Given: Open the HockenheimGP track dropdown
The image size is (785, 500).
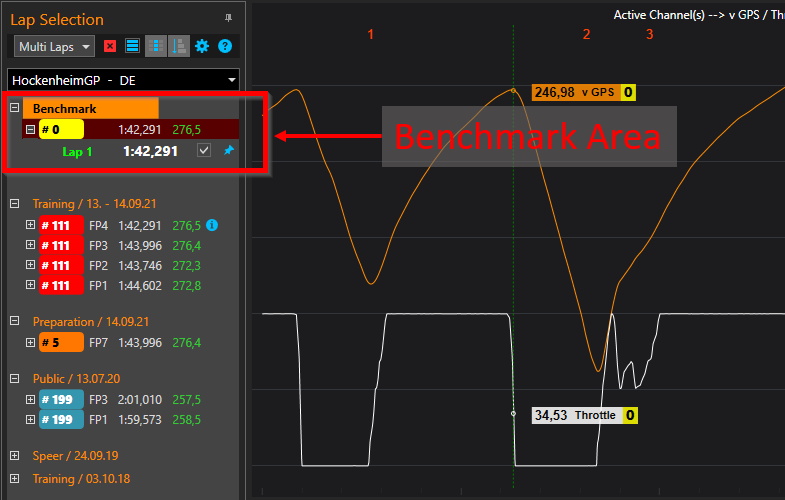Looking at the screenshot, I should pos(124,79).
